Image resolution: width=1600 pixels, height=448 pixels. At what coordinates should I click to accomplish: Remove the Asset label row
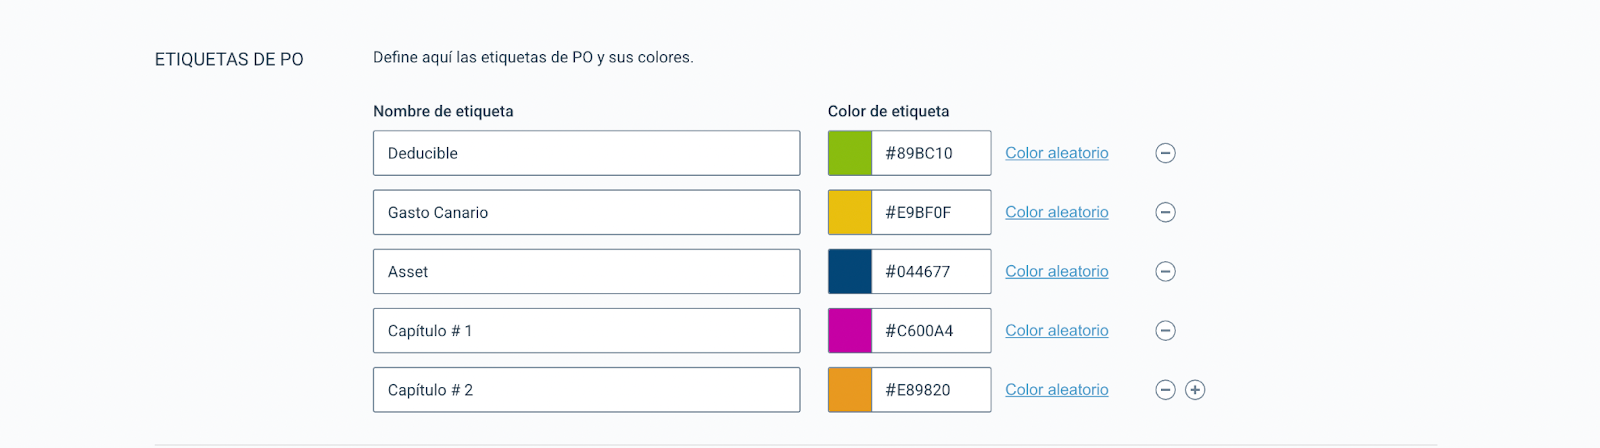click(1165, 271)
